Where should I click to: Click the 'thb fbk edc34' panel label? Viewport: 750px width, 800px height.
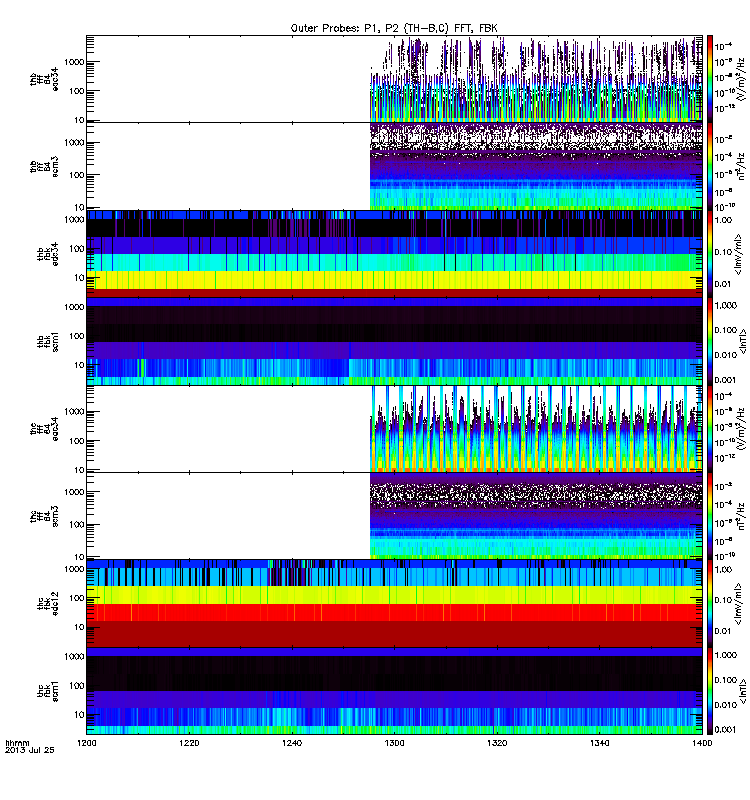[48, 254]
